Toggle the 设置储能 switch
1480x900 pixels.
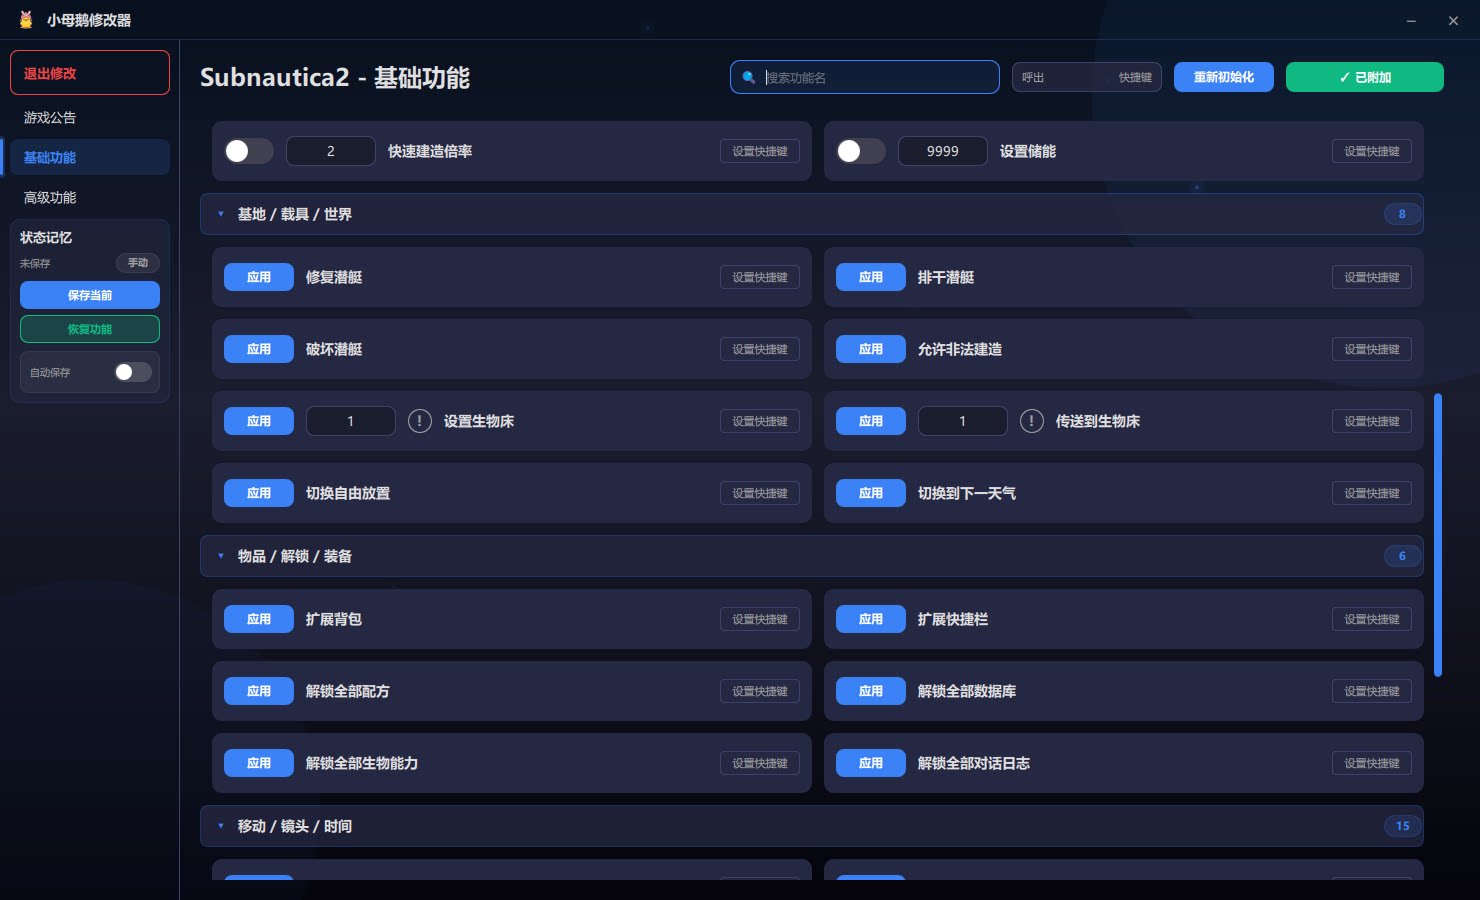pyautogui.click(x=861, y=151)
